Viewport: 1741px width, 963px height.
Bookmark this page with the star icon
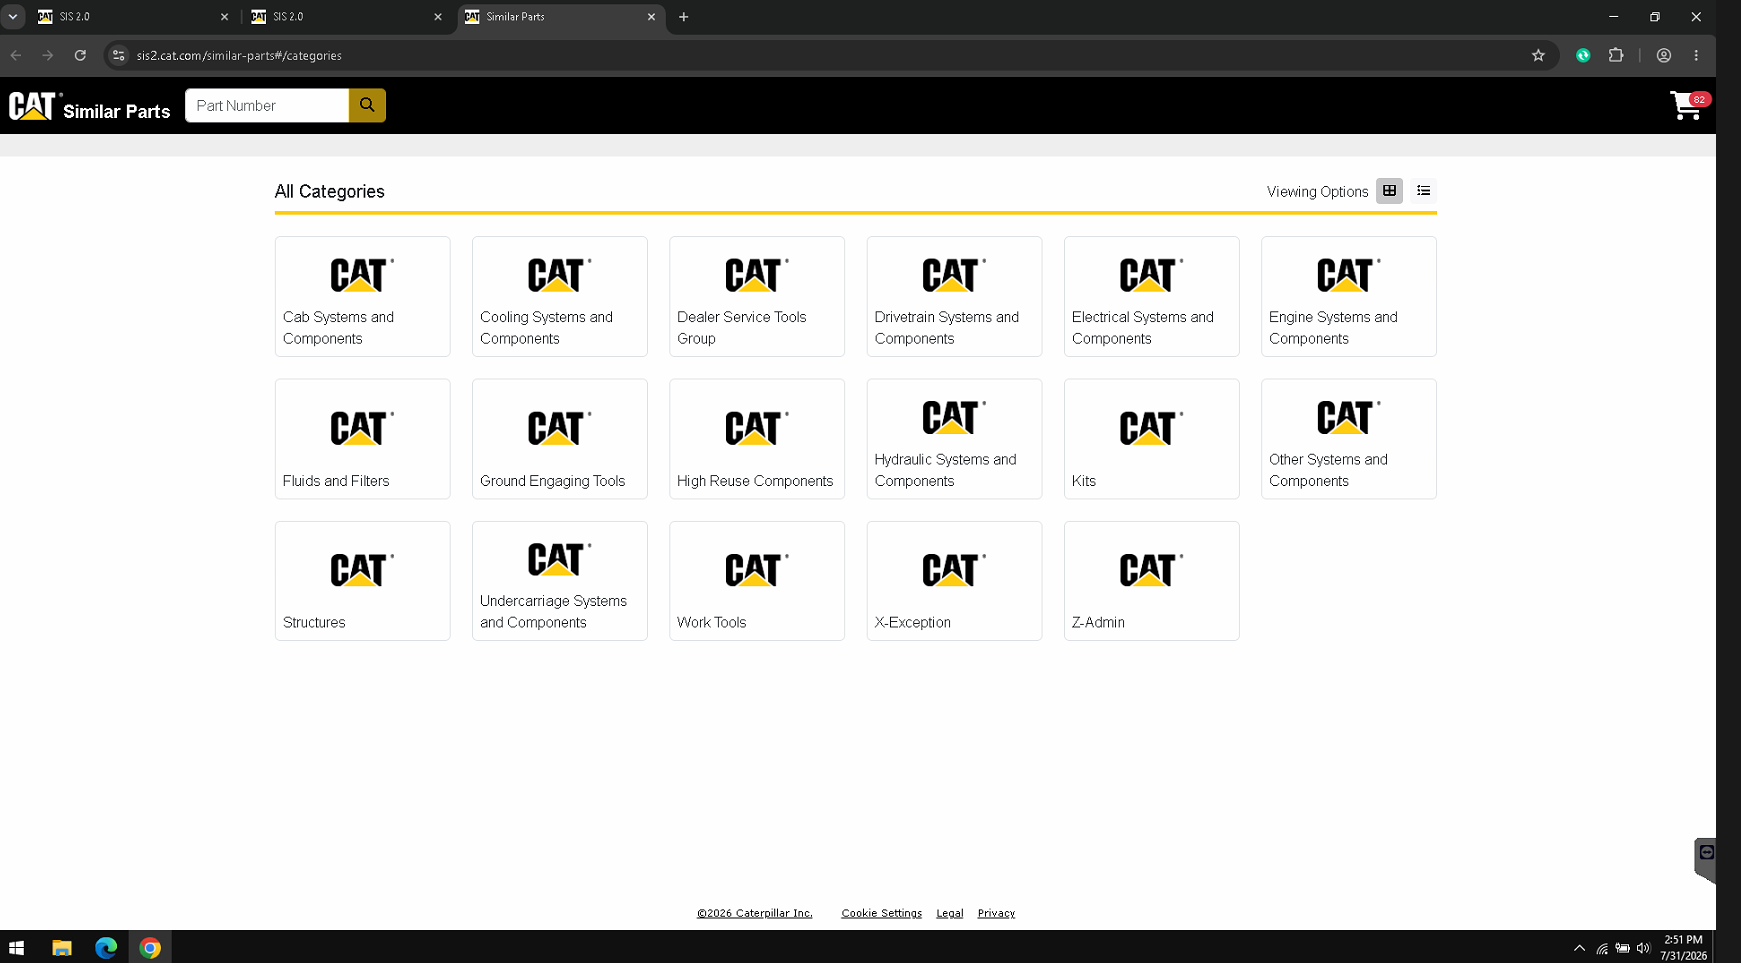(x=1538, y=55)
